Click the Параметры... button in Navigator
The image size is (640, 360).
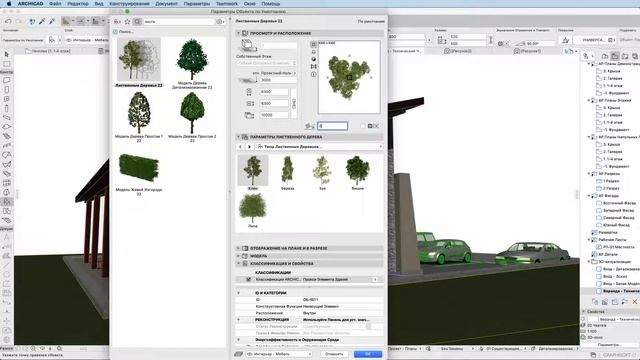pos(609,345)
